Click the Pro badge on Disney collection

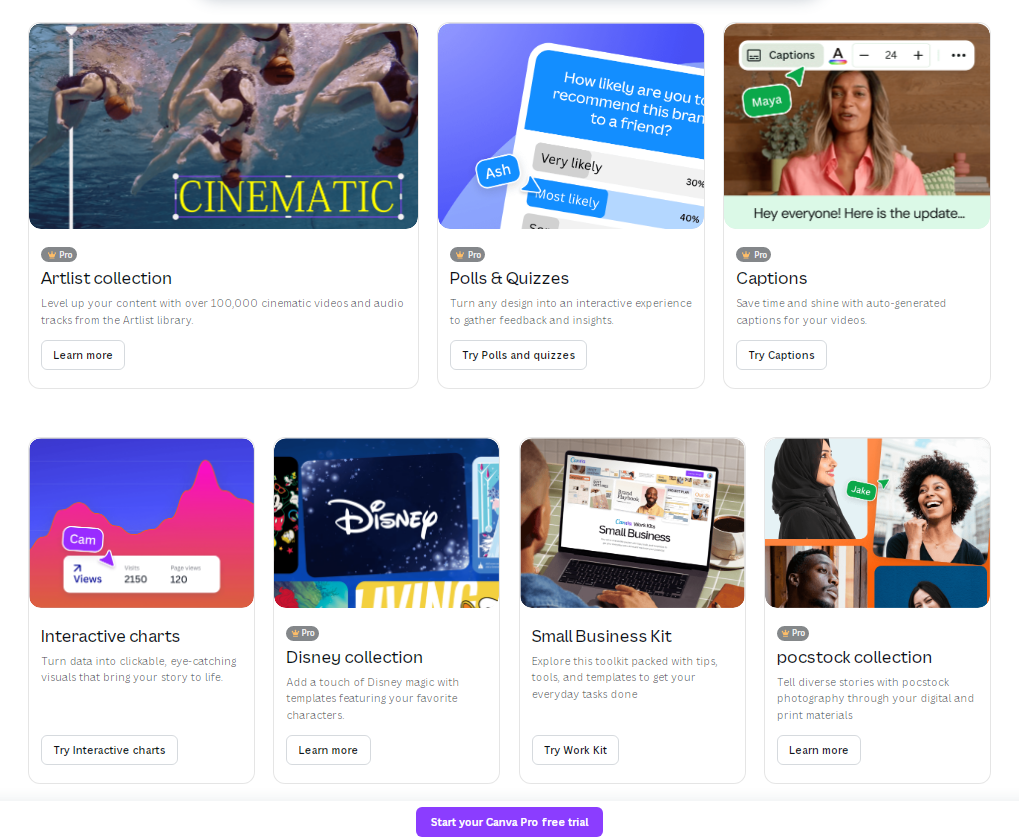(x=303, y=632)
